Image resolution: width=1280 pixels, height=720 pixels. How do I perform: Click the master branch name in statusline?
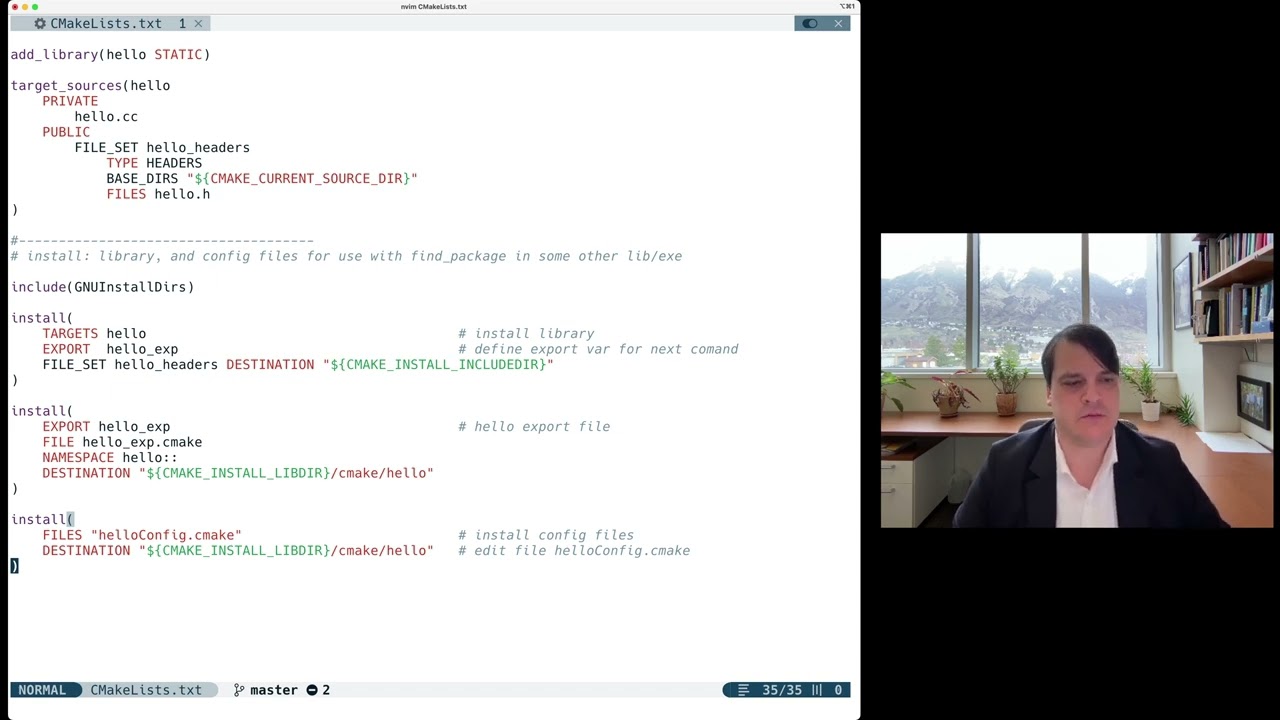(274, 690)
